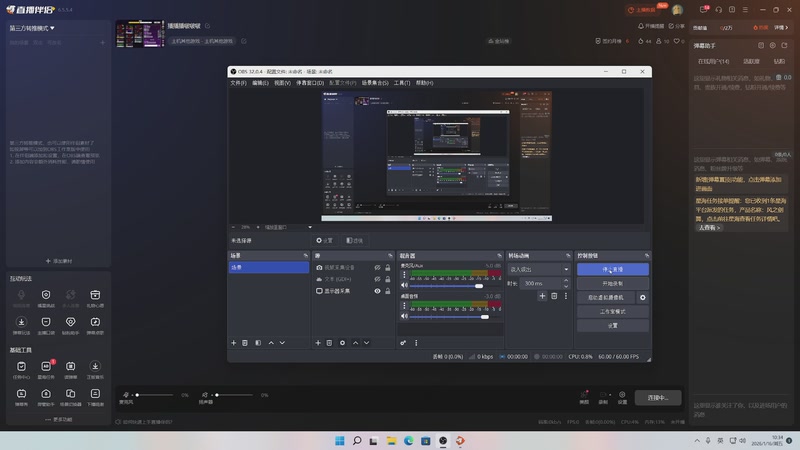Open gear settings icon in bottom stream bar
This screenshot has height=450, width=800.
(622, 397)
